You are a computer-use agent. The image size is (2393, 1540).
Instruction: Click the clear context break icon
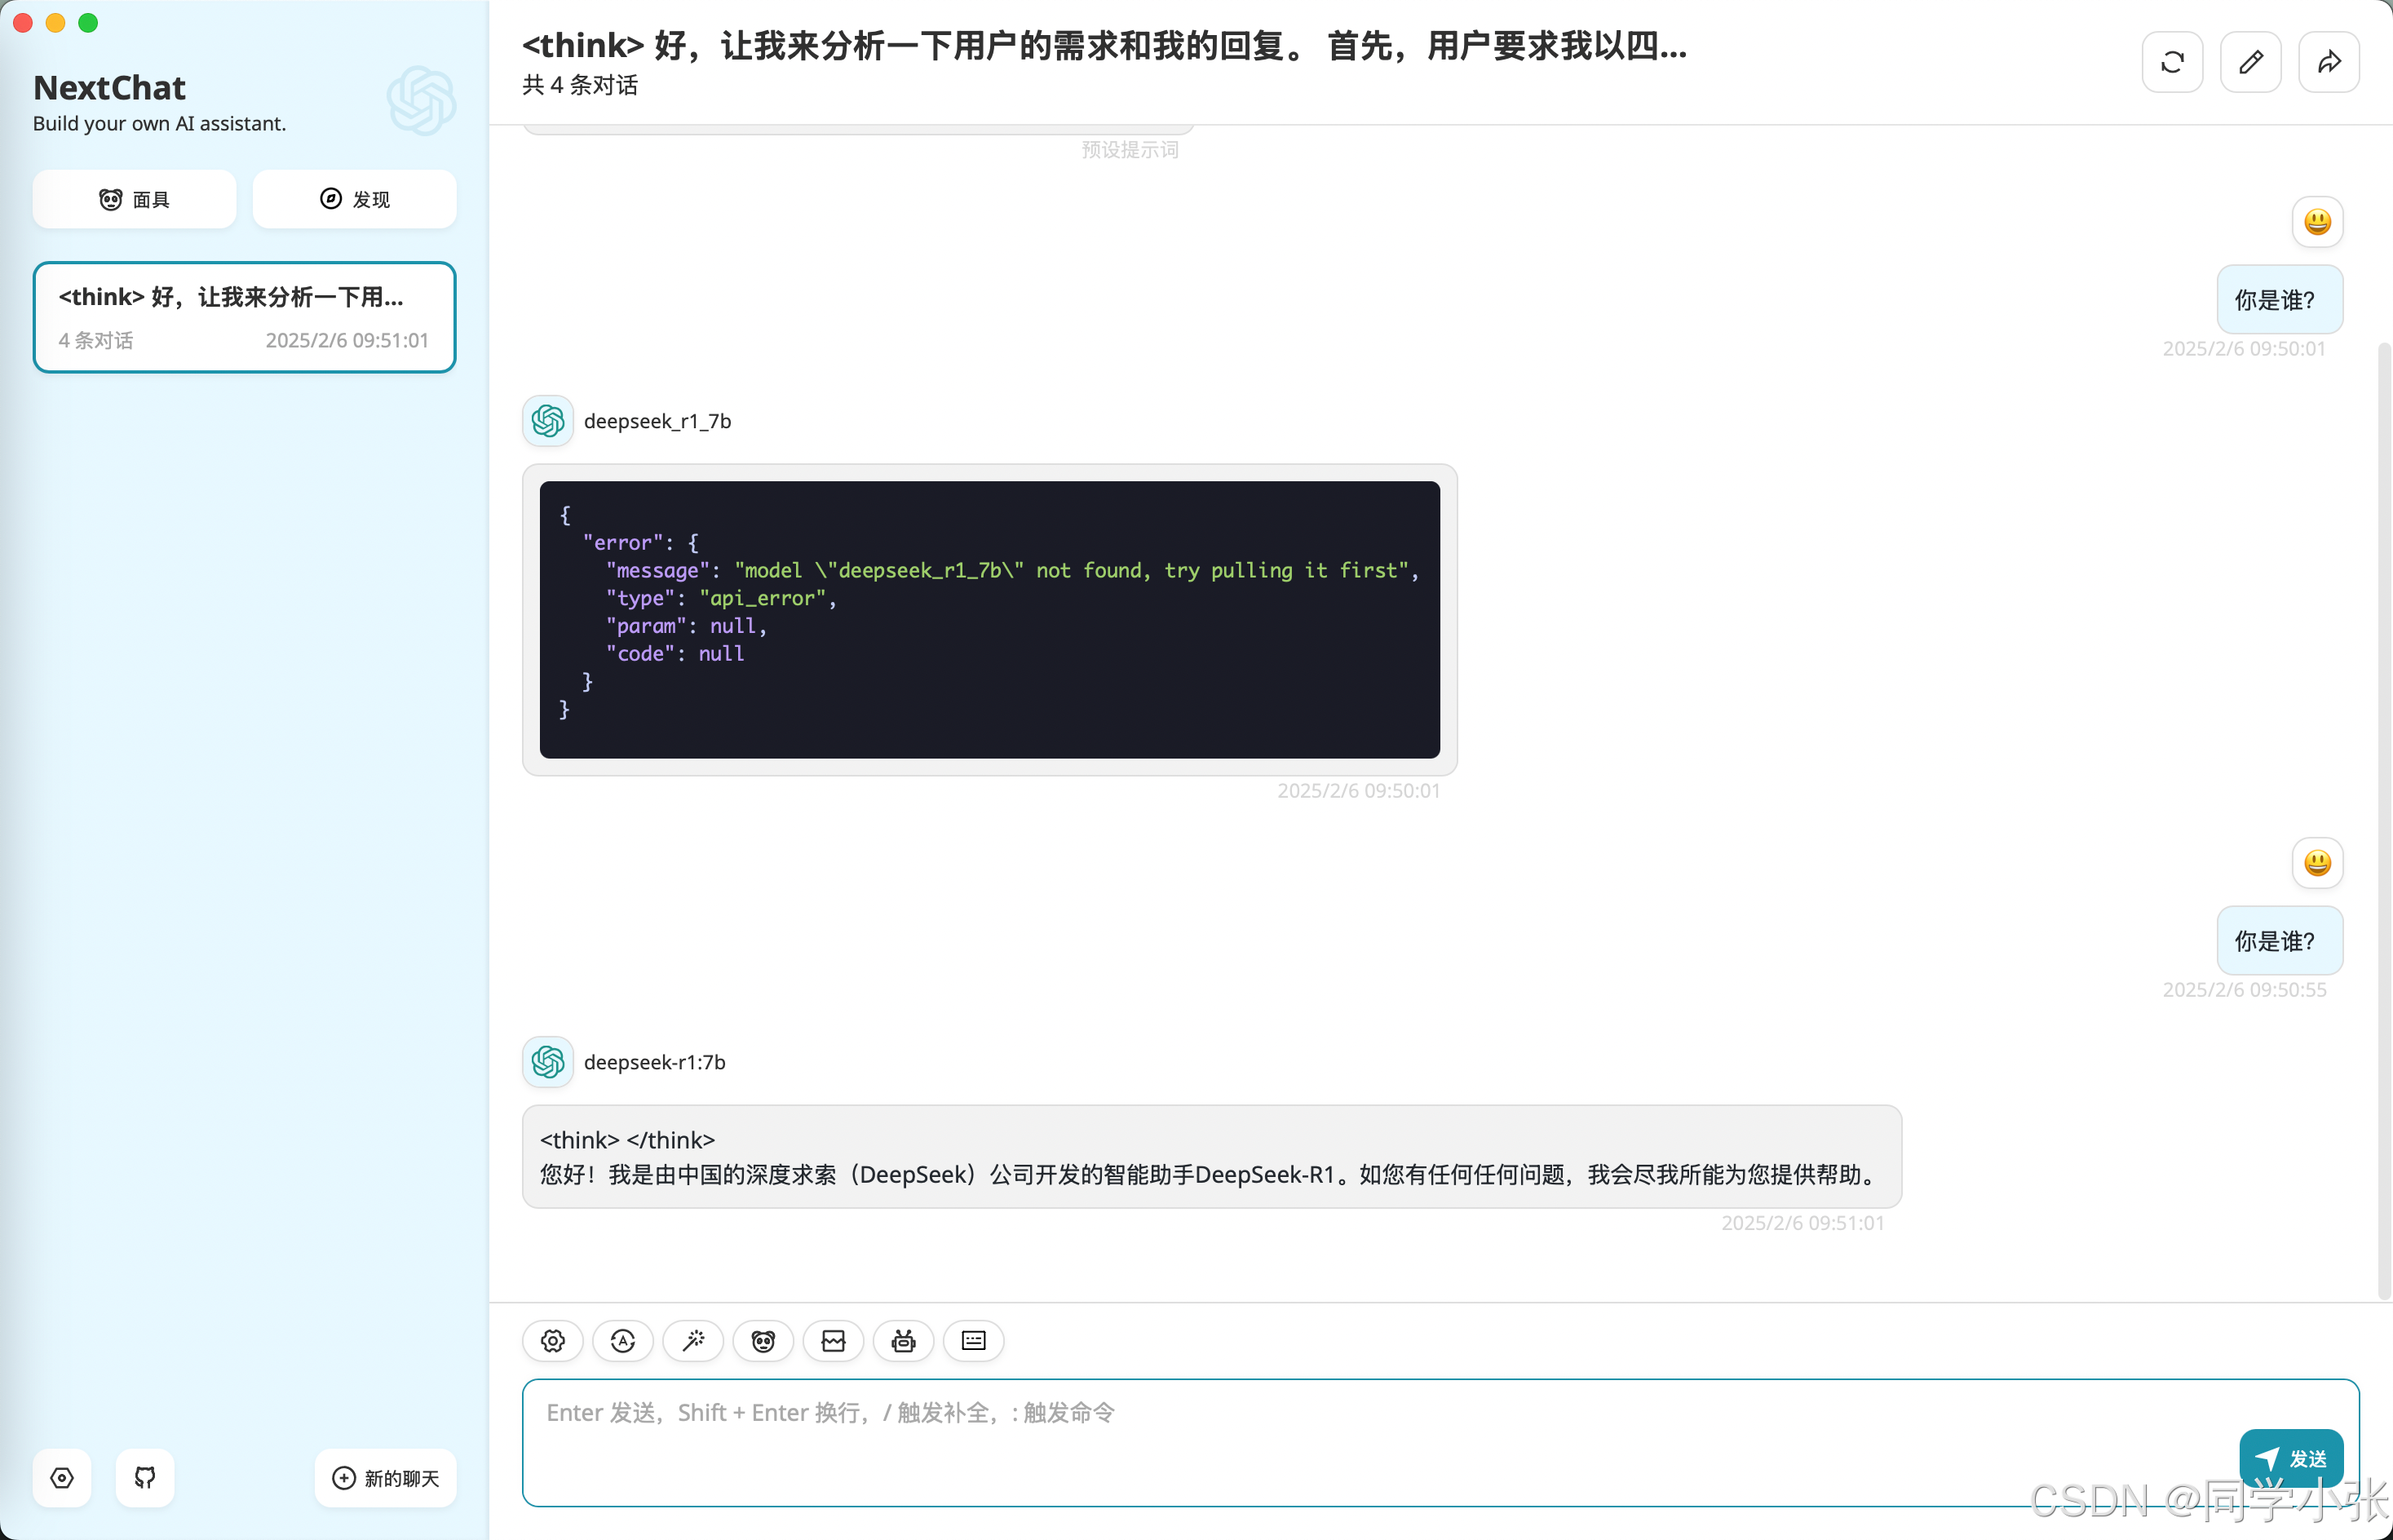pos(833,1341)
